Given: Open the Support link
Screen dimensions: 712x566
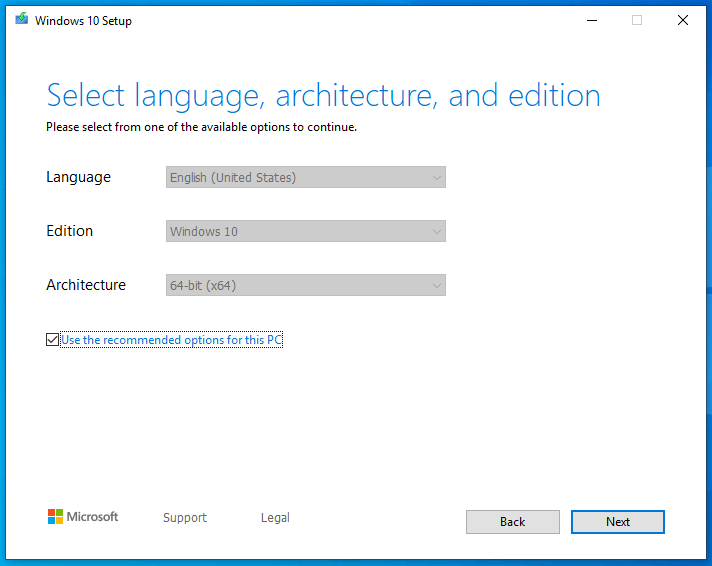Looking at the screenshot, I should (x=185, y=518).
